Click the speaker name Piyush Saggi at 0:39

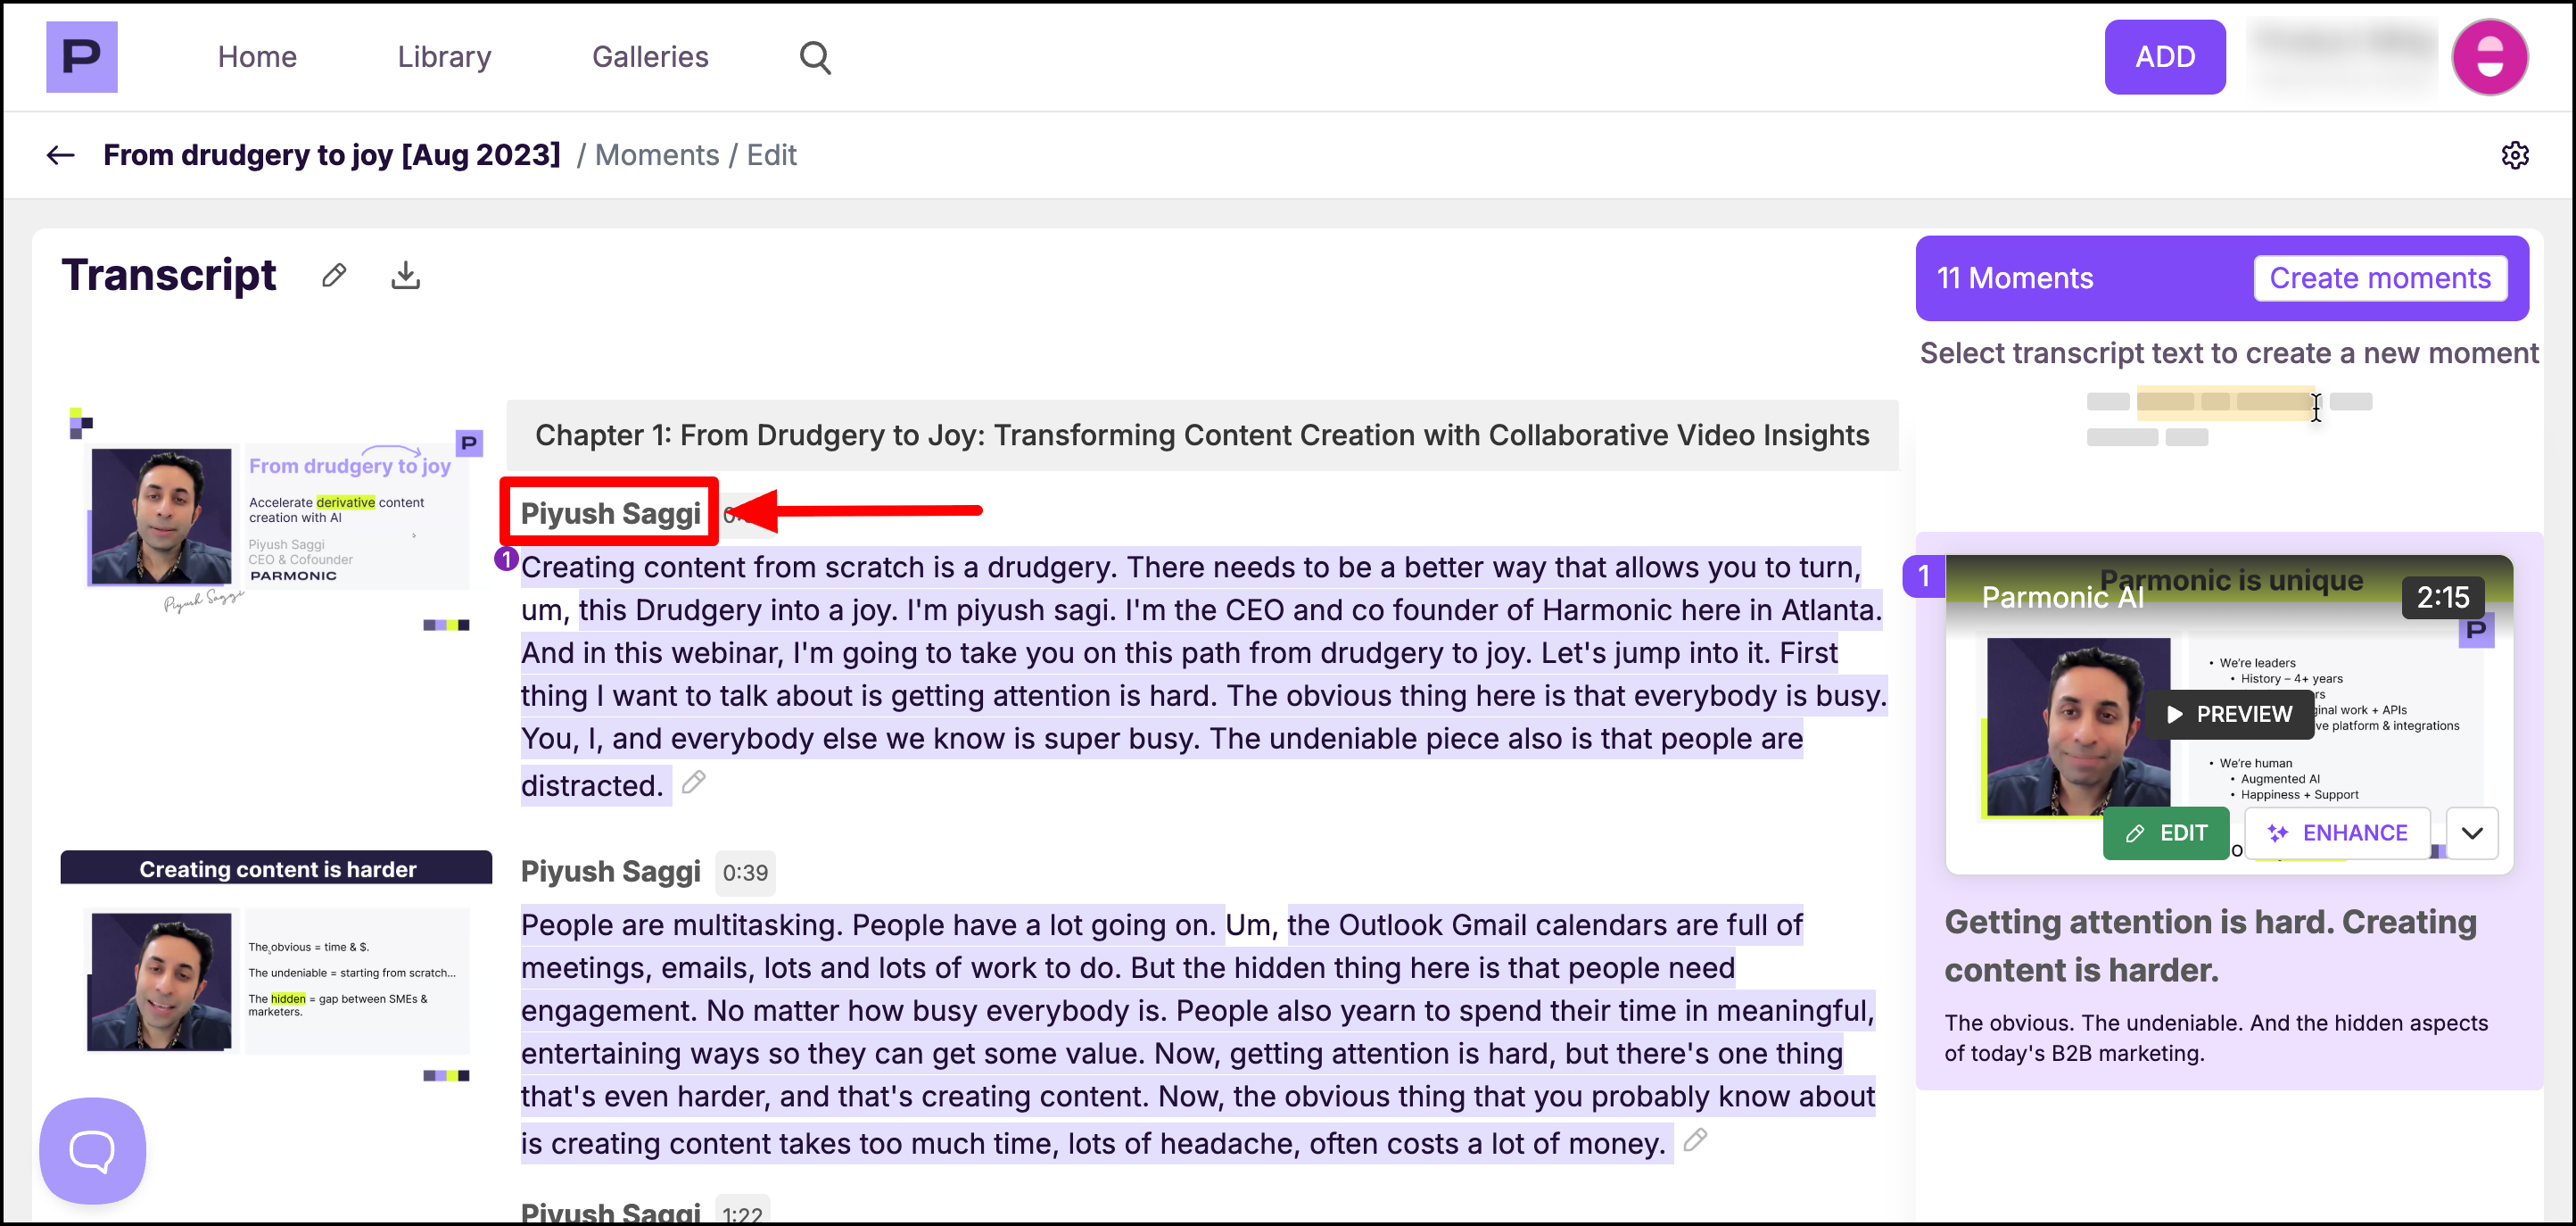[610, 872]
